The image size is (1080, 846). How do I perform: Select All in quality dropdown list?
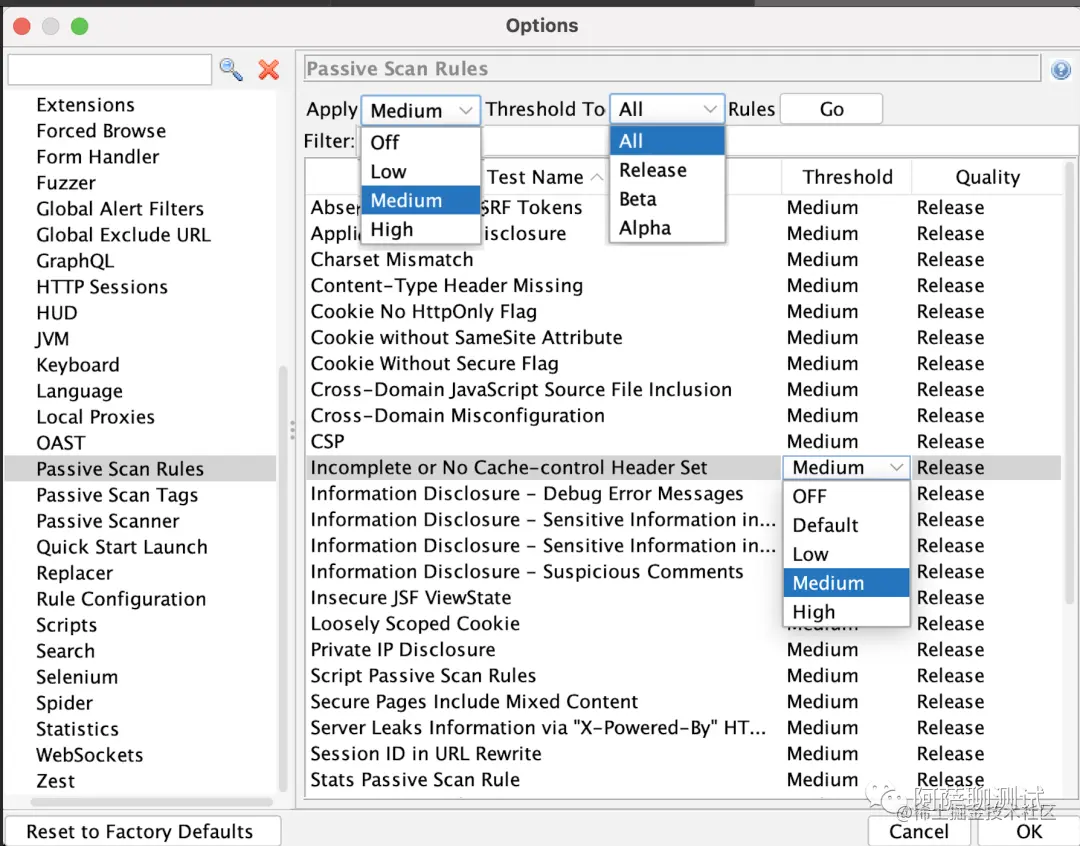[x=667, y=141]
